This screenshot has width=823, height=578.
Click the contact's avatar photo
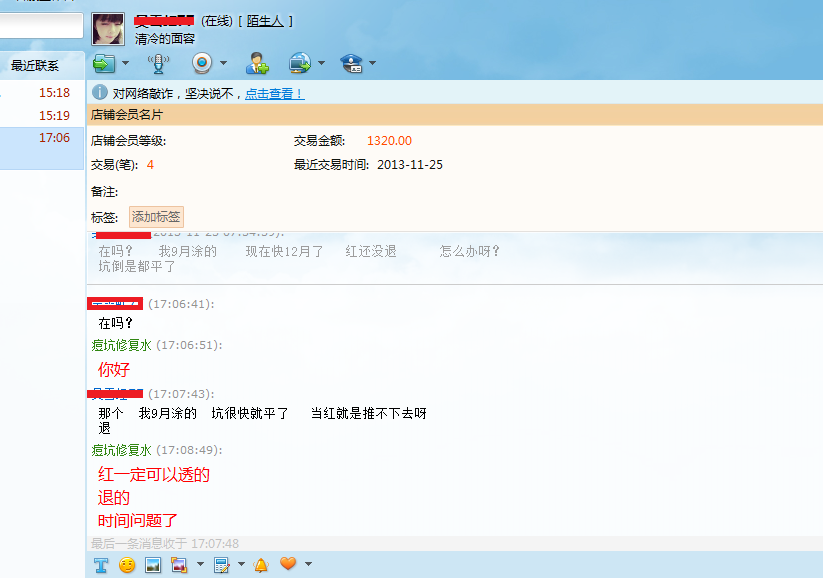(x=108, y=30)
